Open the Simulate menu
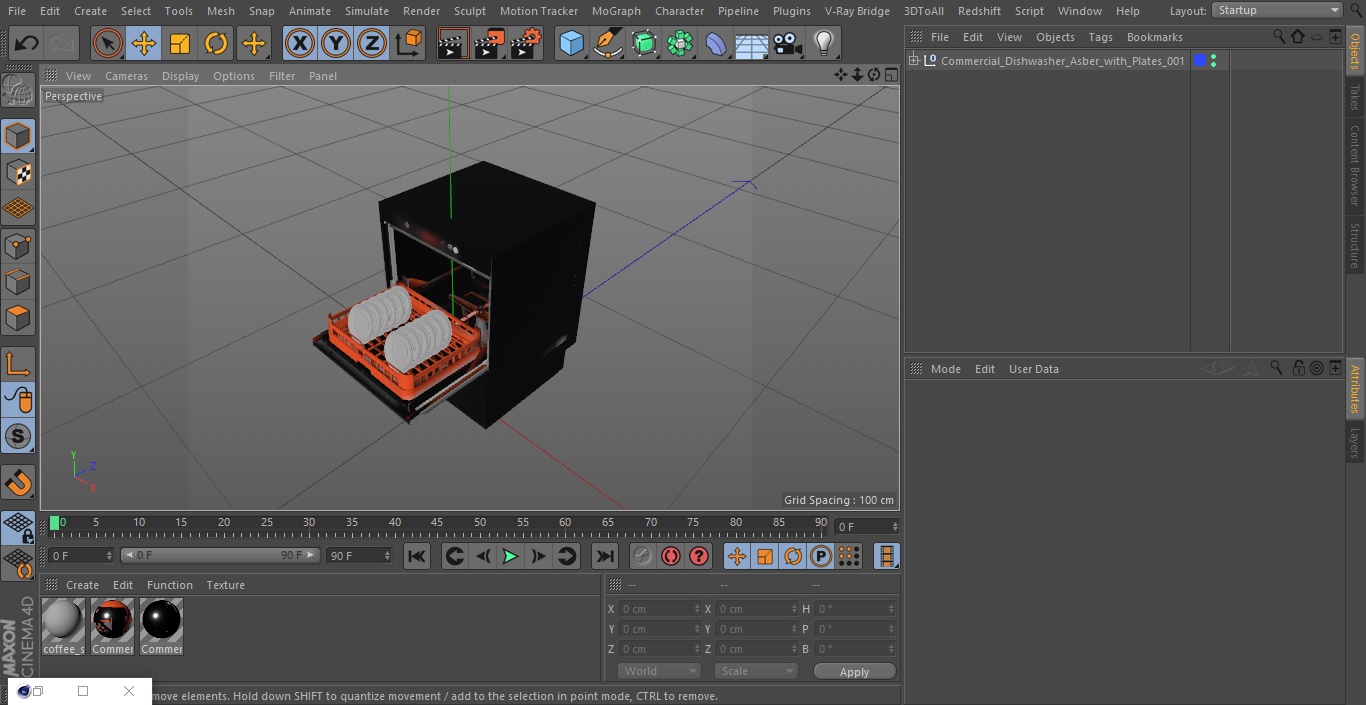The width and height of the screenshot is (1366, 705). click(x=366, y=11)
